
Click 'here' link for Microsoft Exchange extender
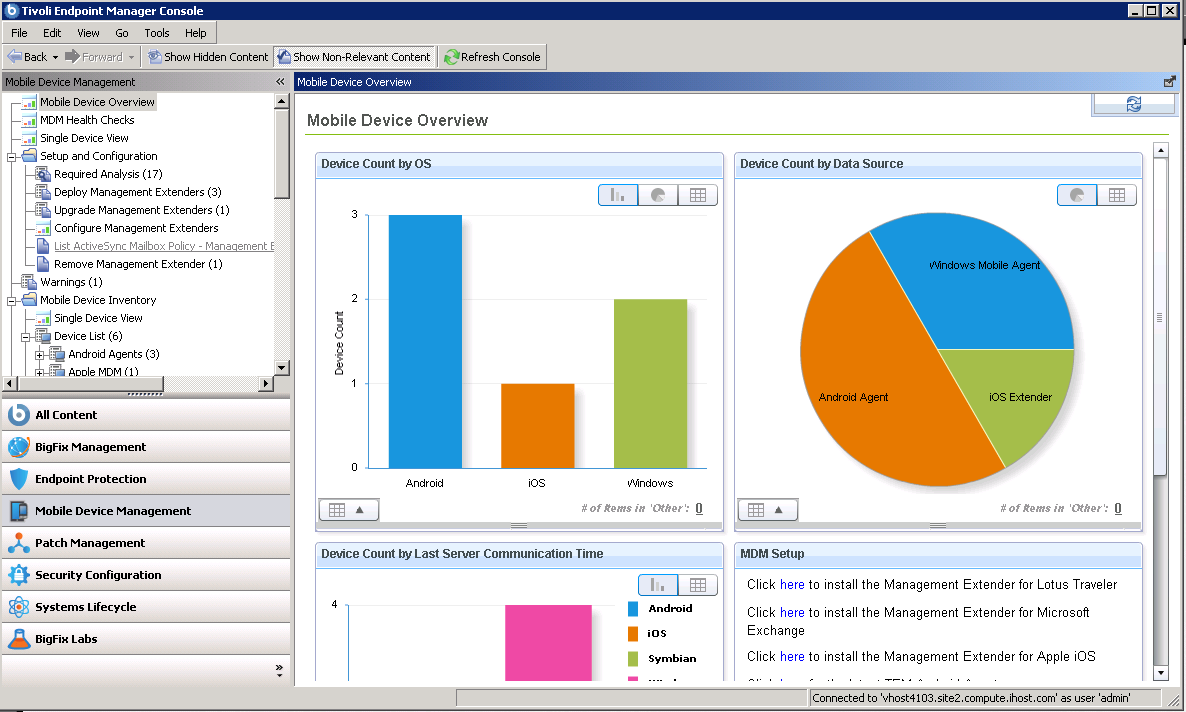[x=792, y=612]
